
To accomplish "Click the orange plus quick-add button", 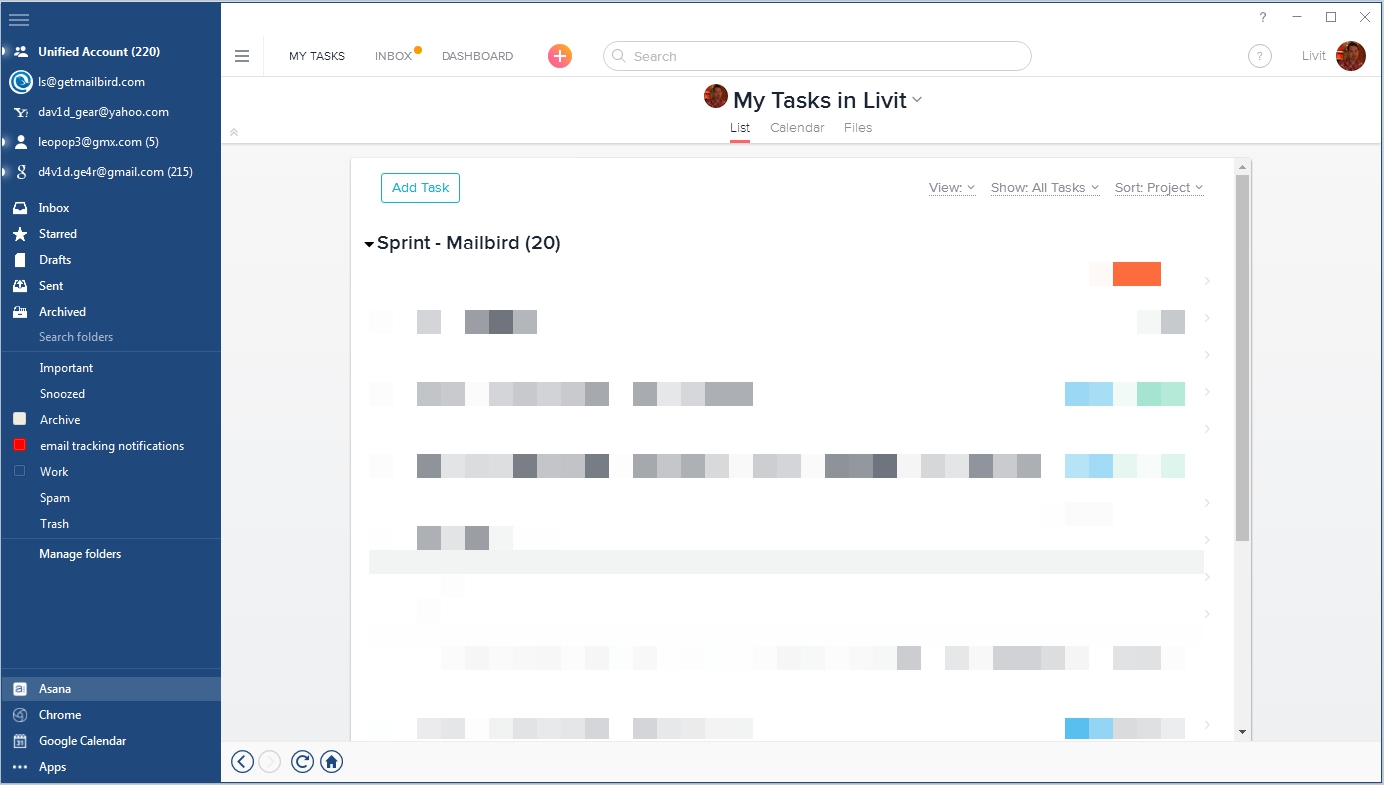I will [560, 56].
